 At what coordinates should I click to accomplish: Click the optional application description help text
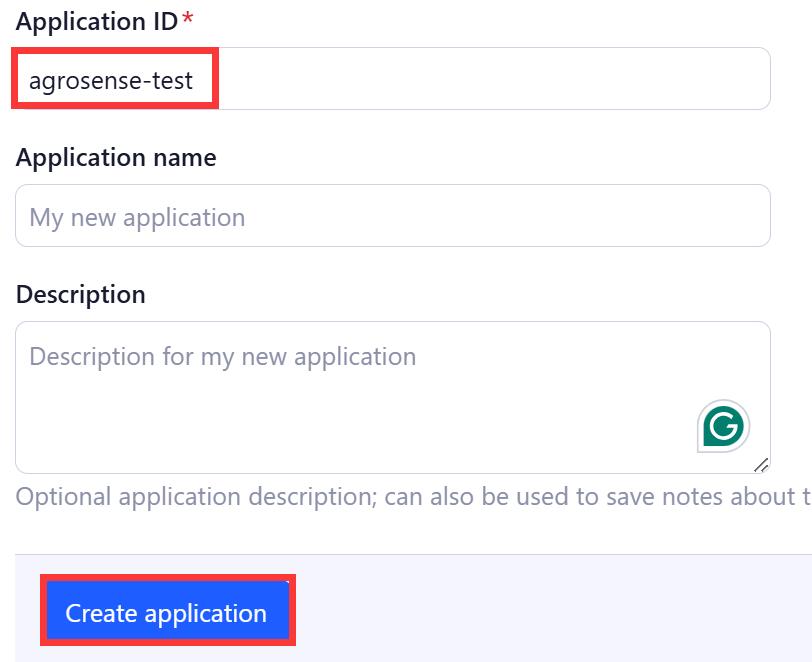tap(413, 496)
